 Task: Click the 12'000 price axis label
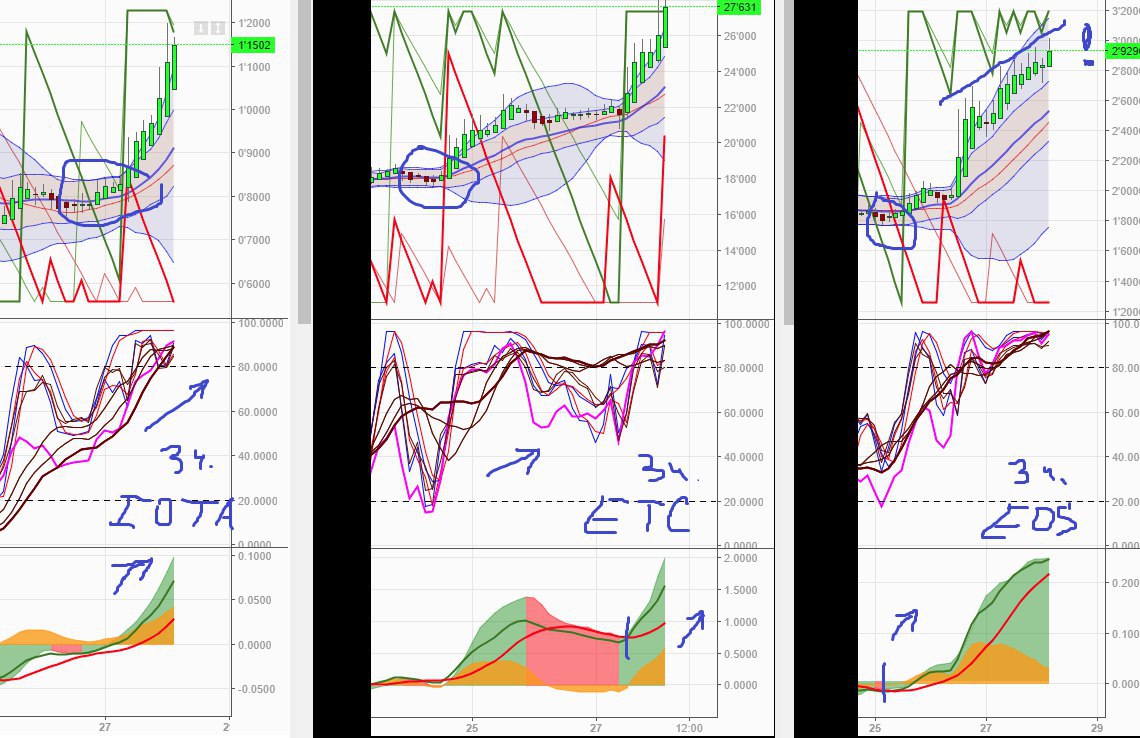(x=740, y=286)
